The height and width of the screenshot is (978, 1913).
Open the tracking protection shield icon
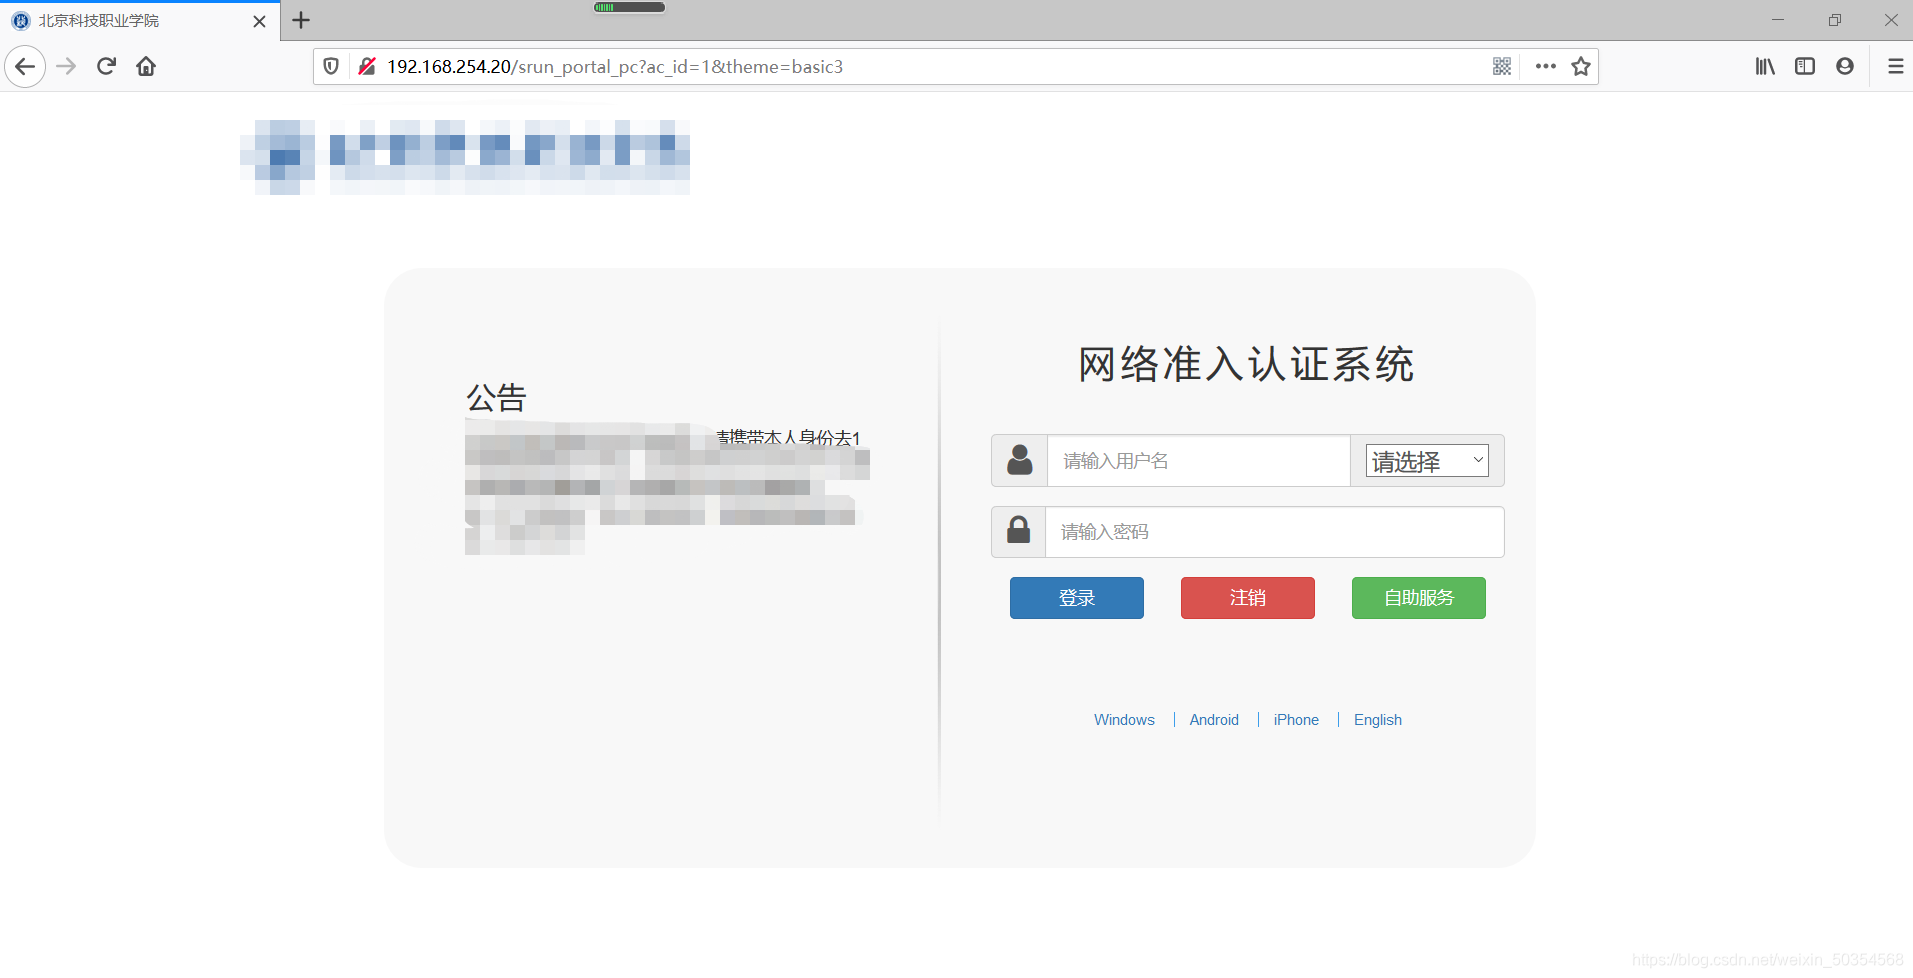pyautogui.click(x=331, y=67)
